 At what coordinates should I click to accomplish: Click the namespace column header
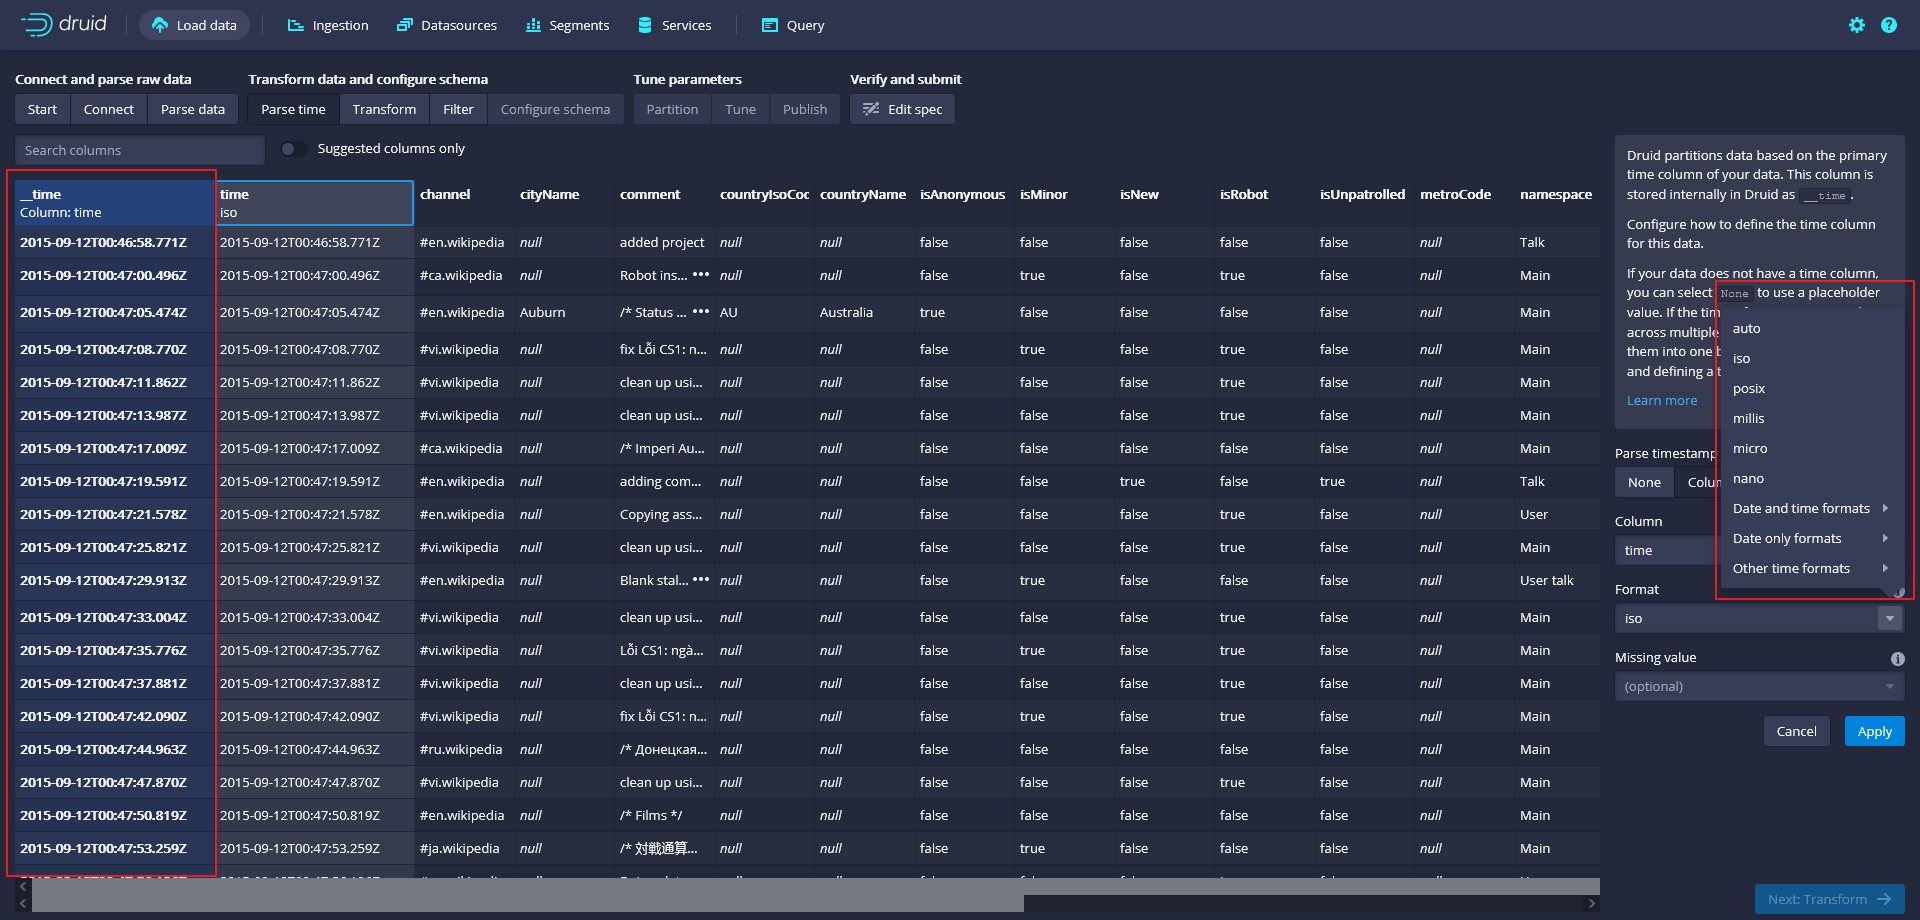click(1557, 203)
